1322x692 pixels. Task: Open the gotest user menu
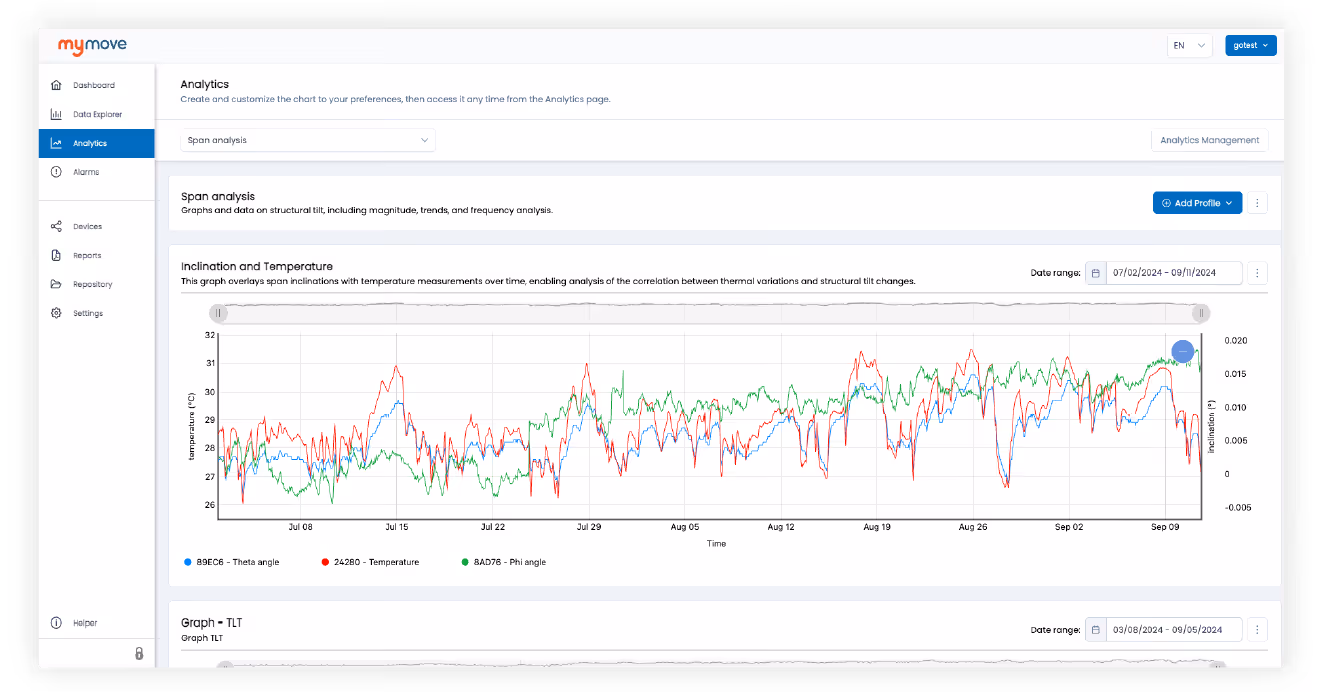point(1250,45)
